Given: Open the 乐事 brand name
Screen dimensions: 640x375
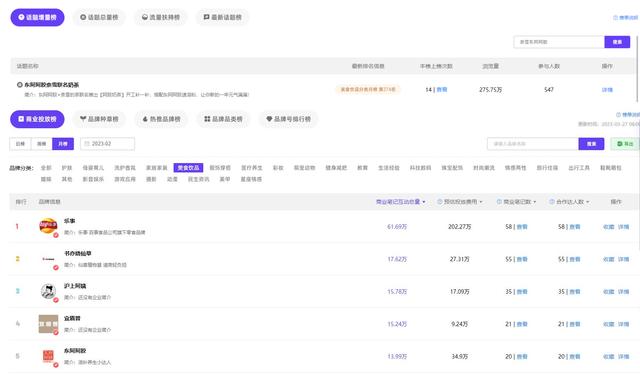Looking at the screenshot, I should (x=69, y=221).
